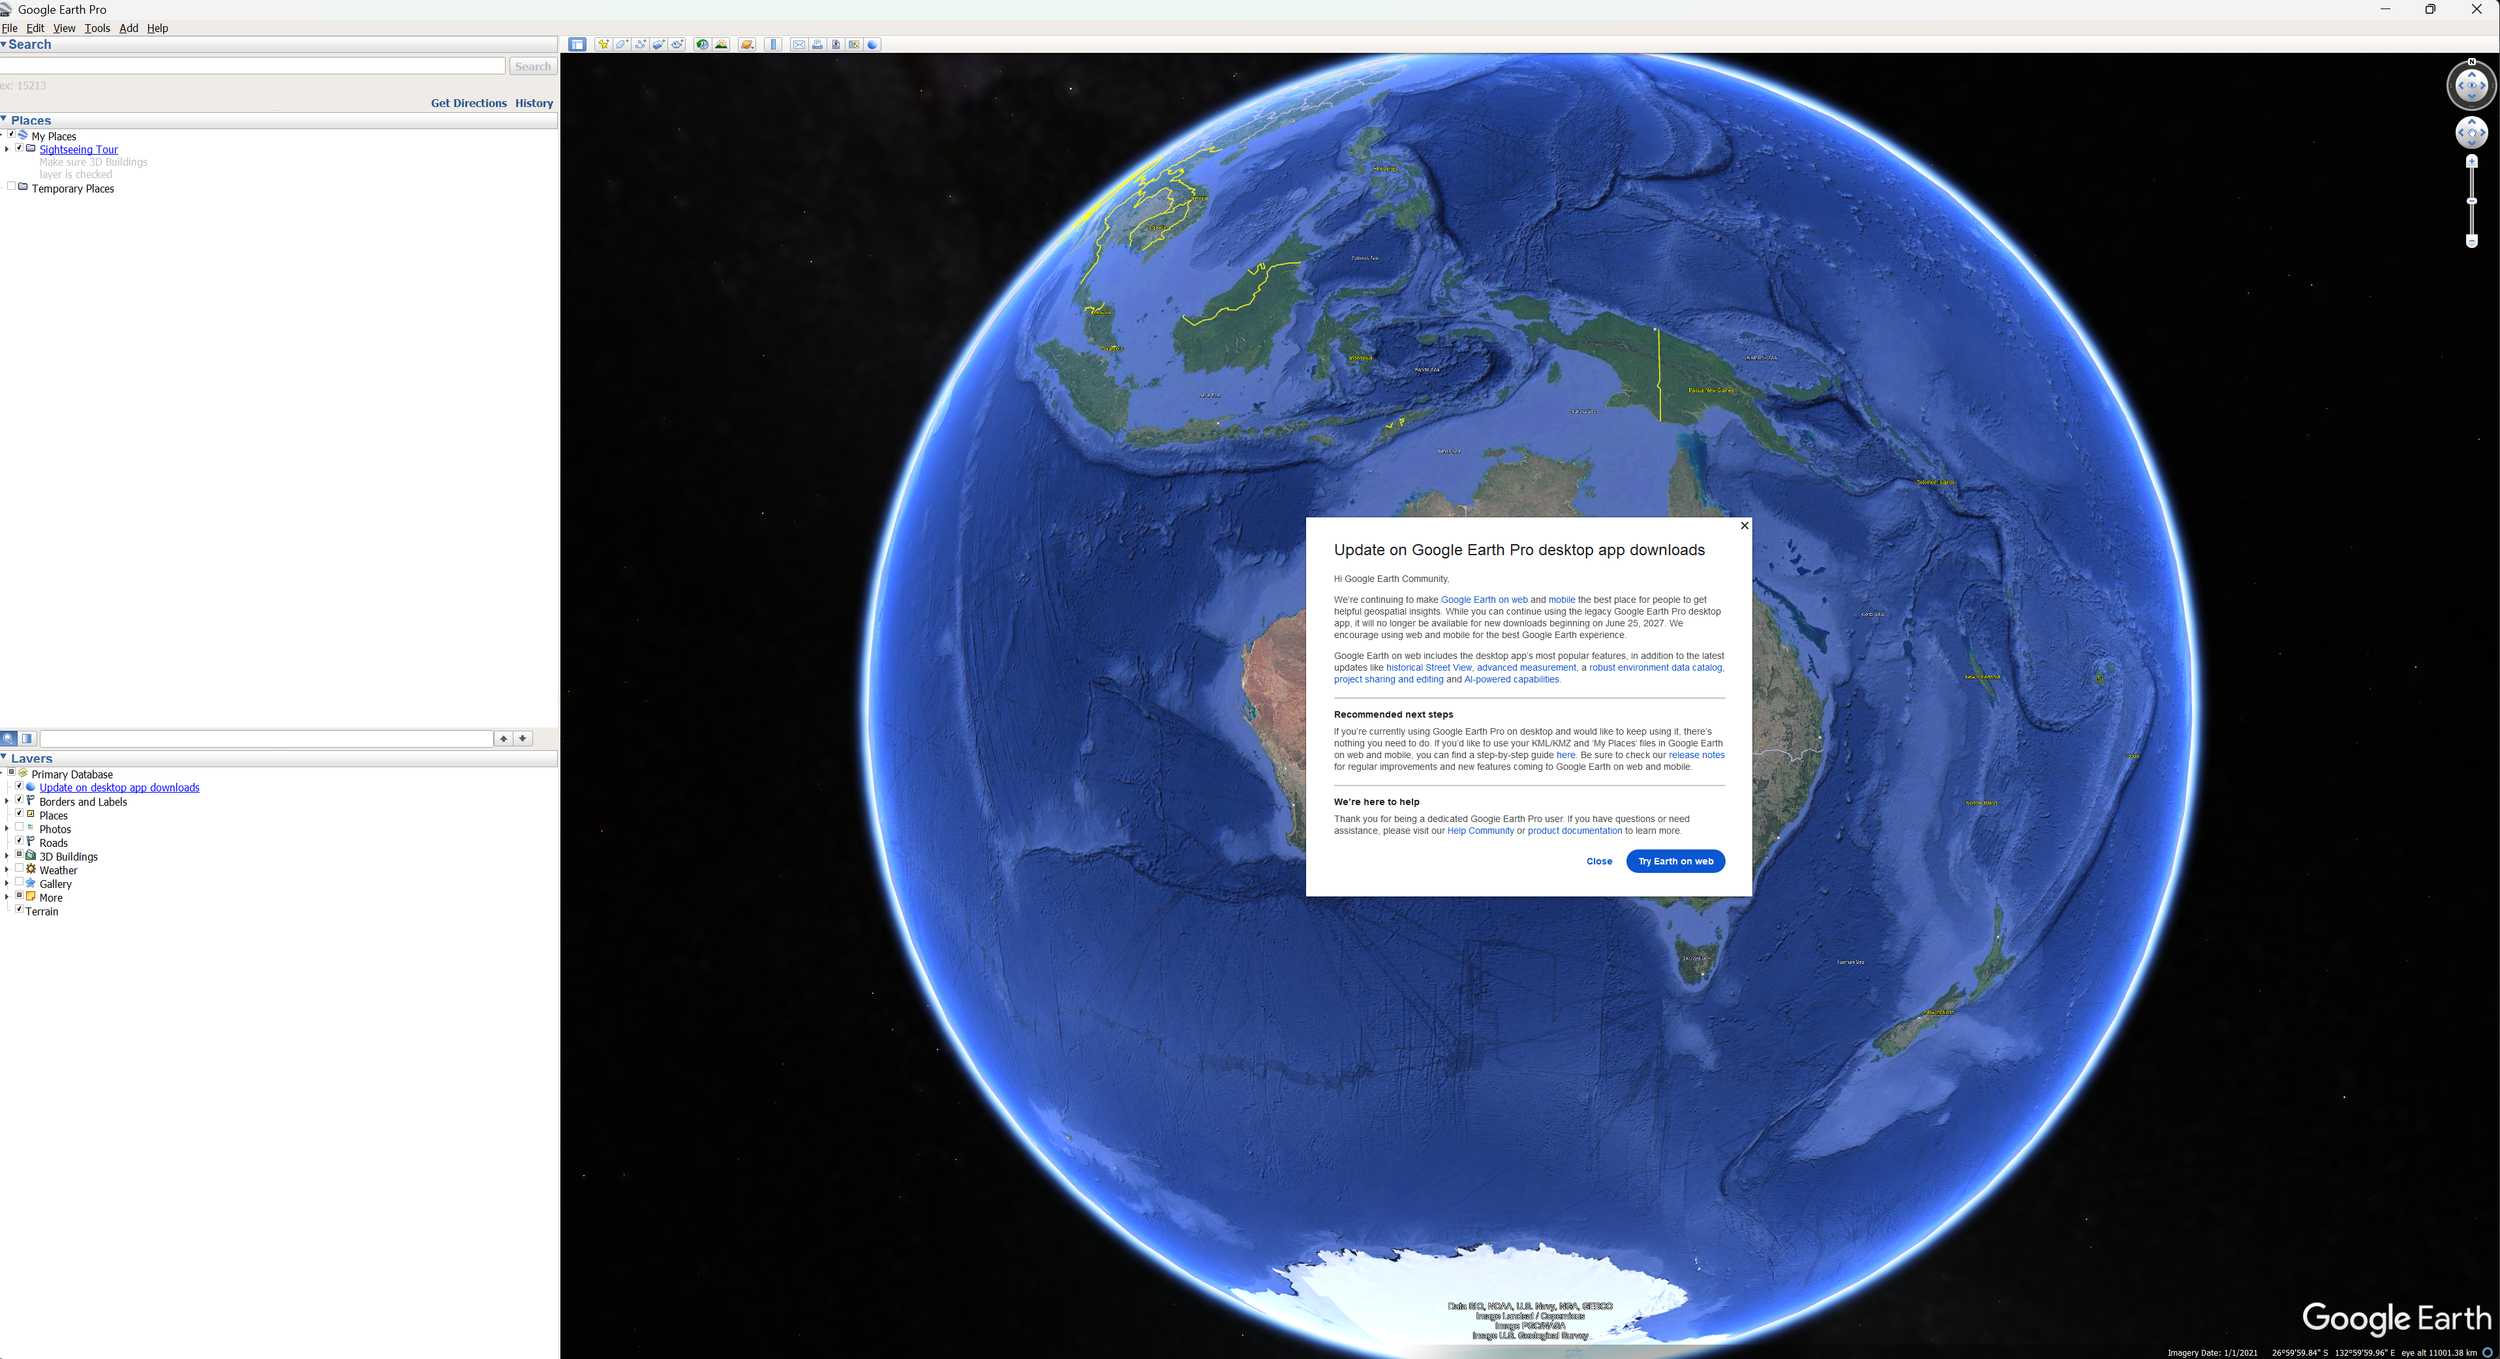Expand the Sightseeing Tour folder

point(7,149)
